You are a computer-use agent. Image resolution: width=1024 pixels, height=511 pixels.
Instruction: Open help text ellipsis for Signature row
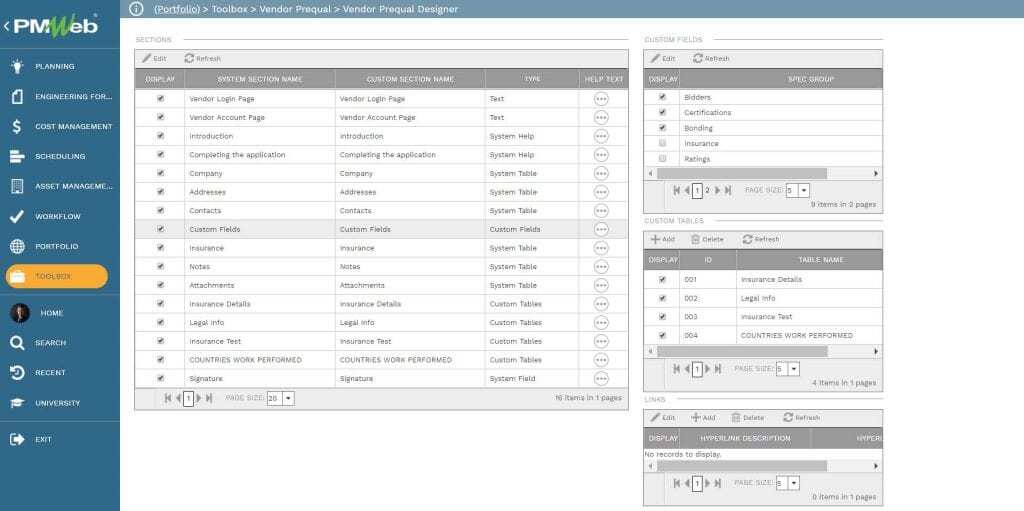tap(601, 378)
